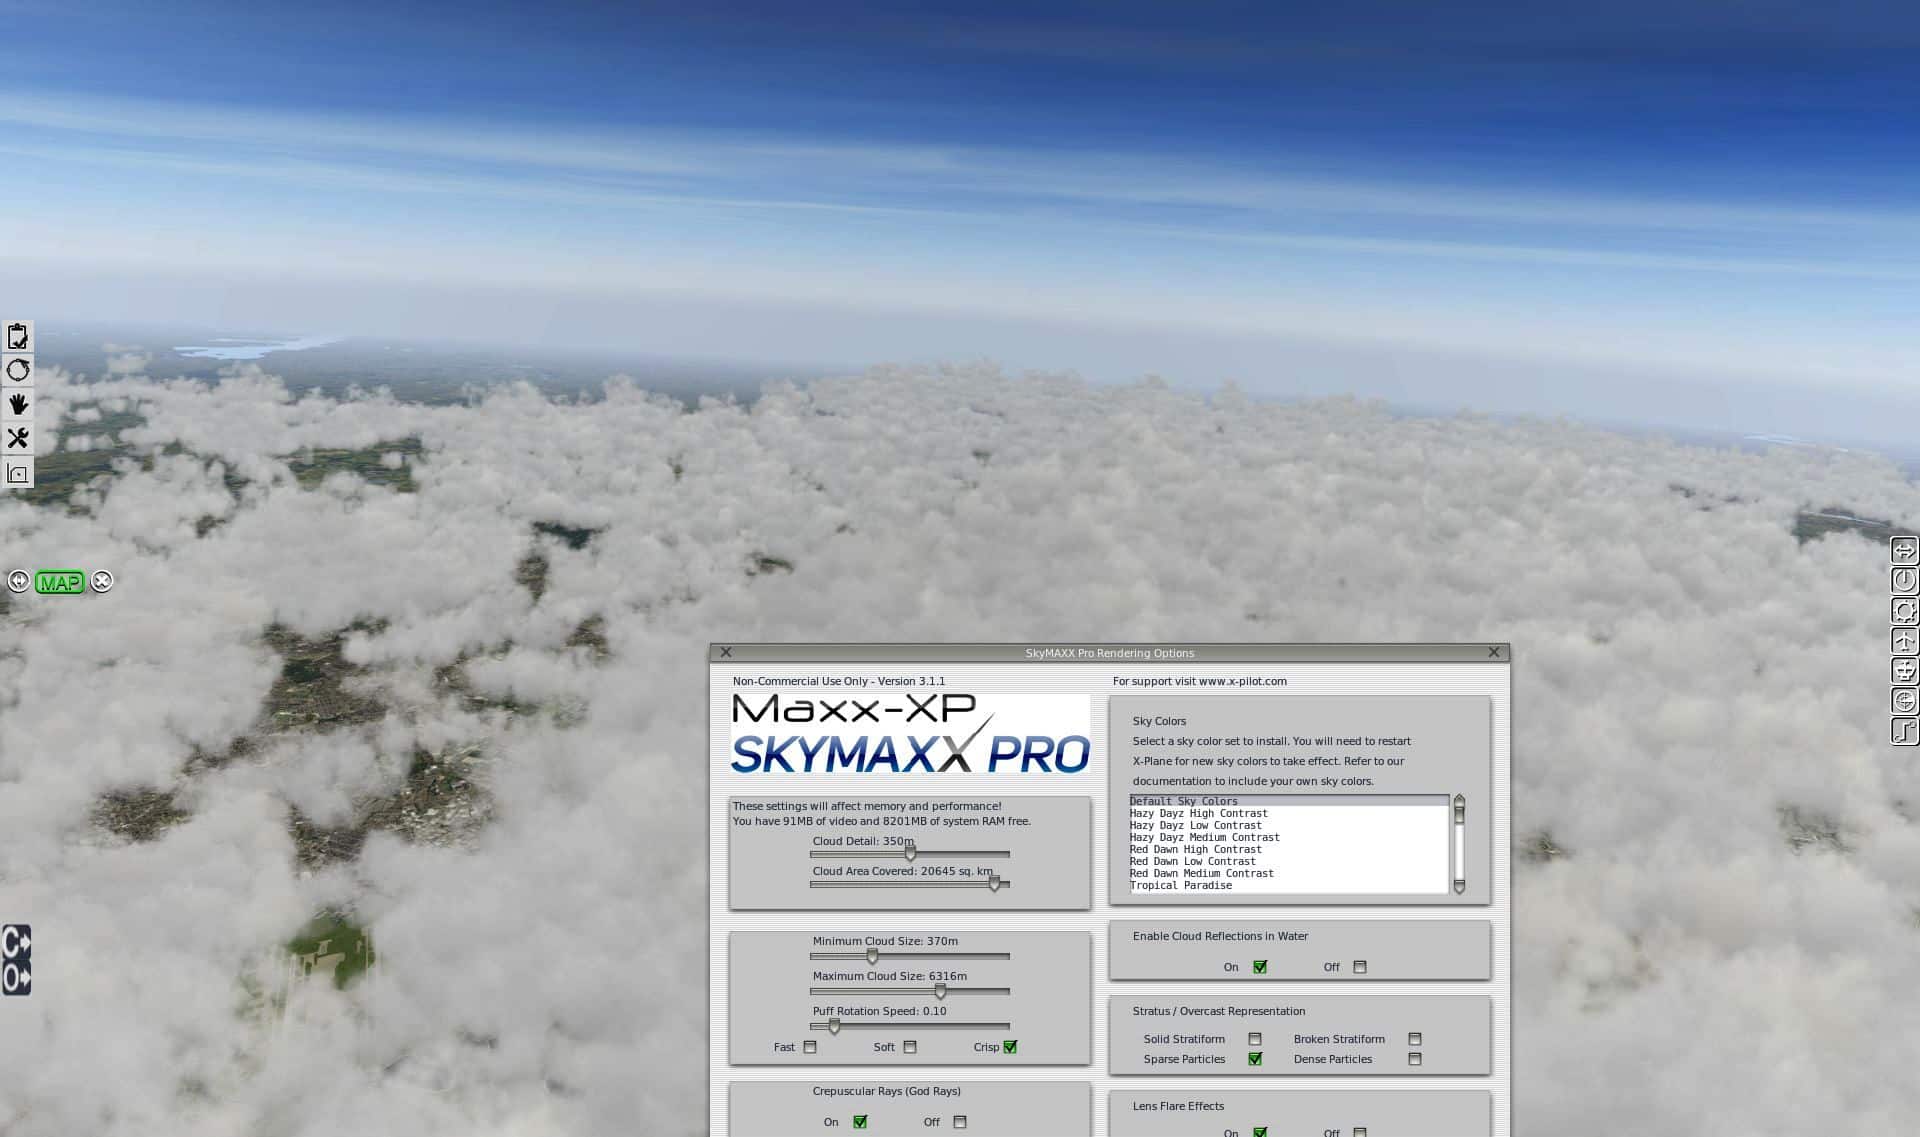Click the airplane icon in right sidebar
1920x1137 pixels.
[1904, 641]
